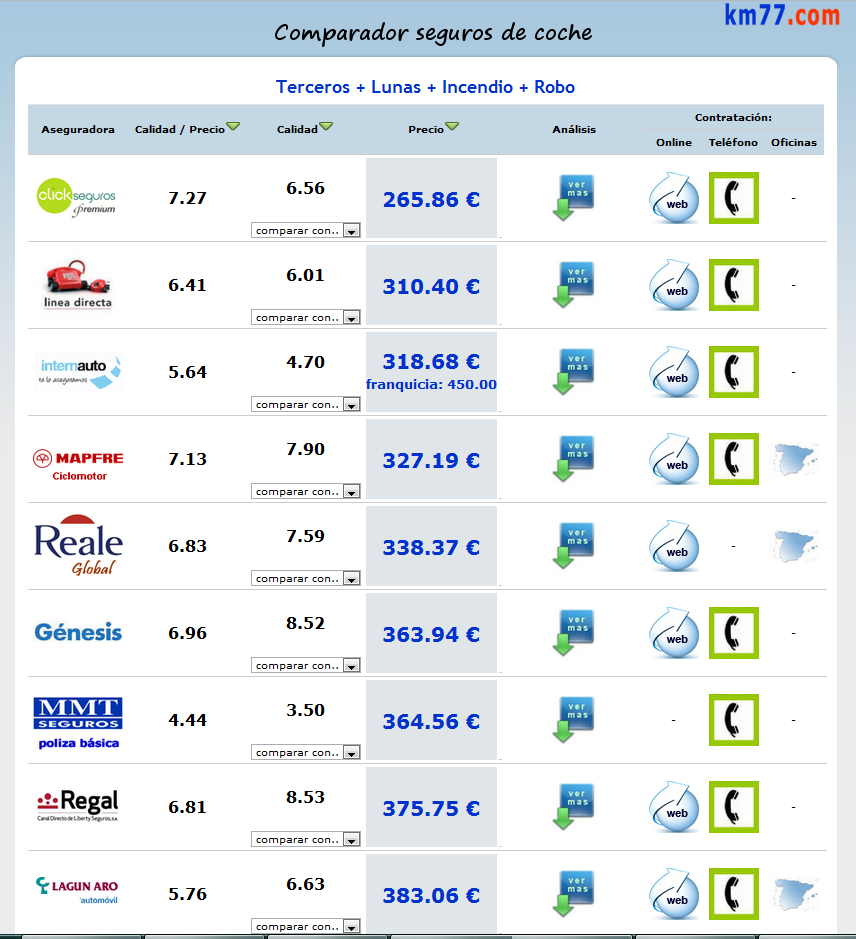This screenshot has width=856, height=939.
Task: Click 'ver mas' analysis icon for Regal
Action: pos(574,806)
